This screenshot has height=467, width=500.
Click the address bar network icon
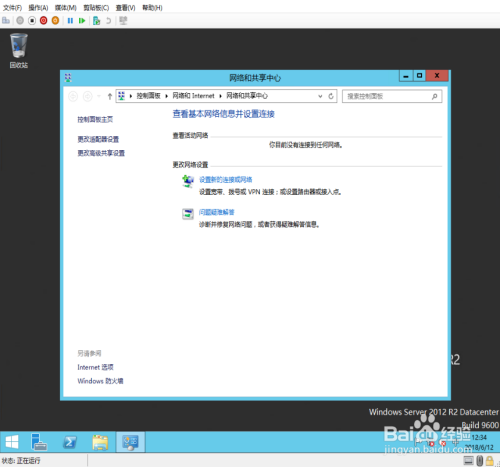pos(121,96)
